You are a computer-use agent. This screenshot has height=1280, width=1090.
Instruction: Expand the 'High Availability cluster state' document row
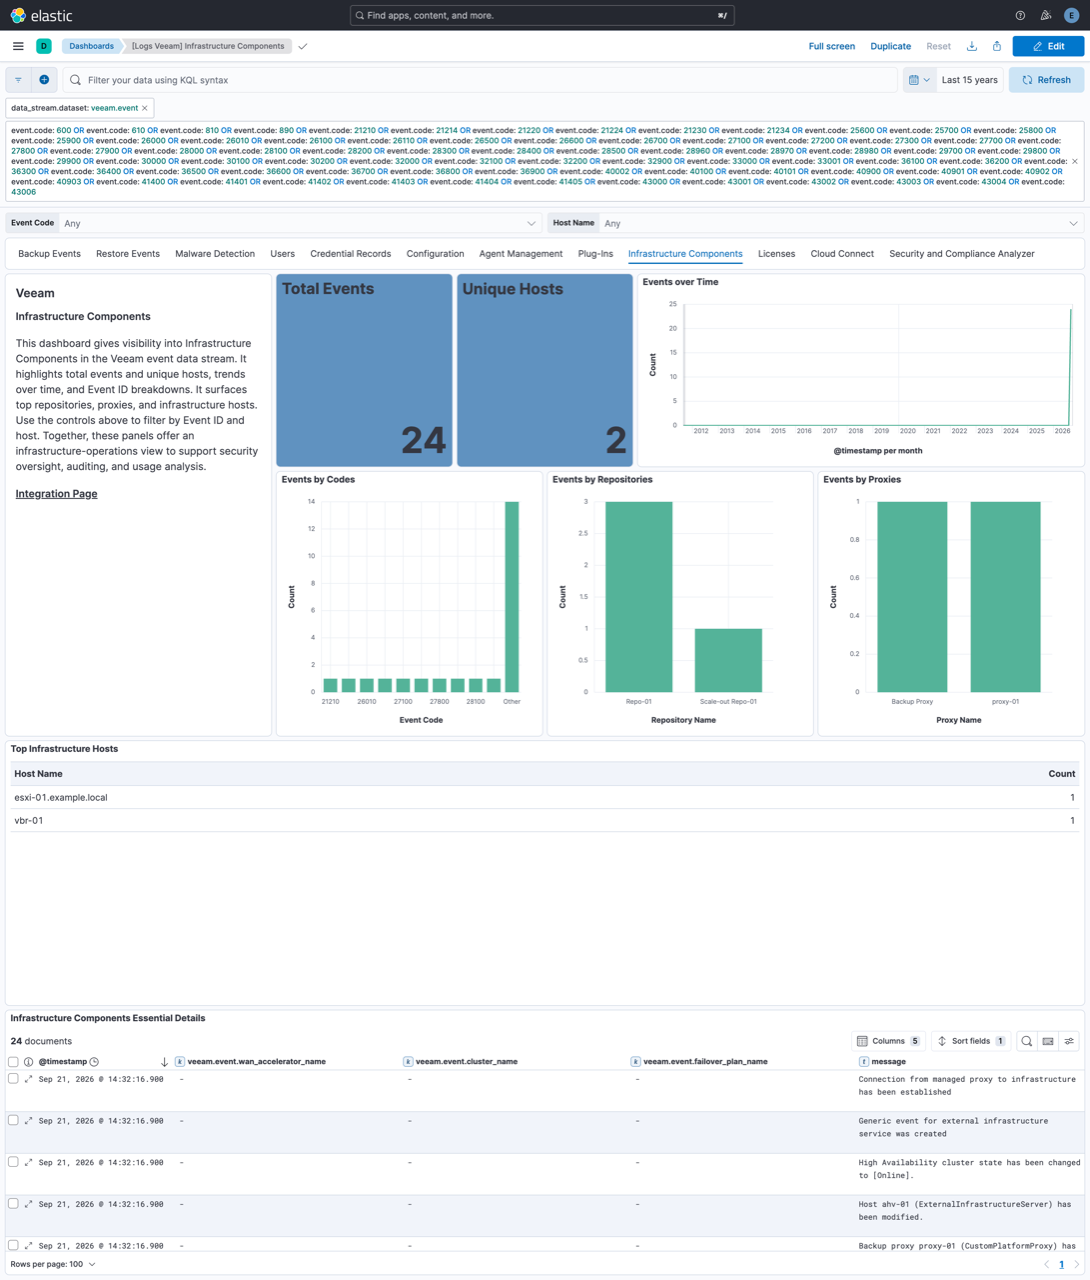point(29,1163)
